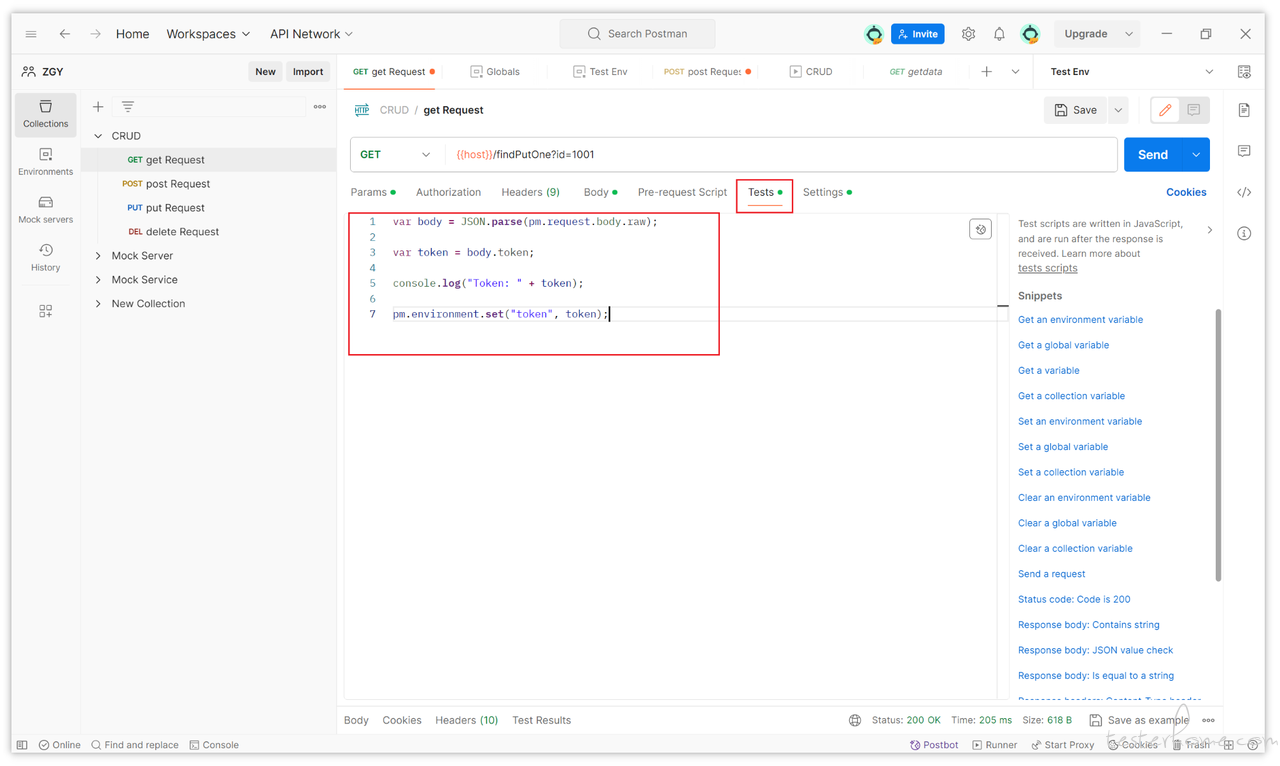Viewport: 1280px width, 766px height.
Task: Open the configure workspace sidebar icon
Action: tap(45, 311)
